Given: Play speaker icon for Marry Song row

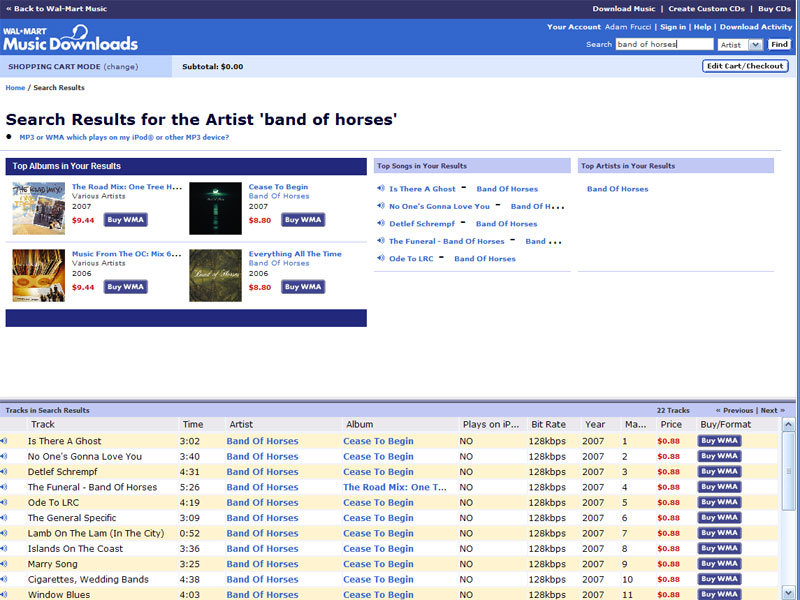Looking at the screenshot, I should pos(4,564).
